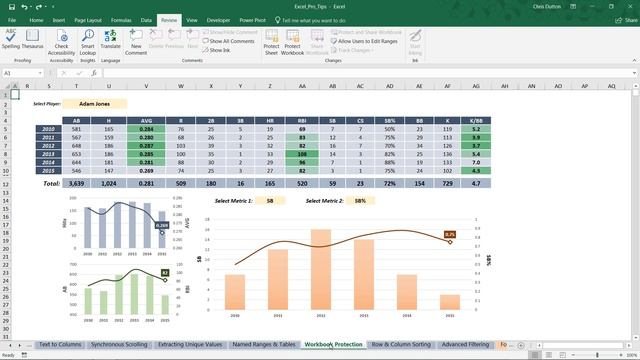Select the Metric 1 cell SB
This screenshot has width=640, height=360.
270,201
